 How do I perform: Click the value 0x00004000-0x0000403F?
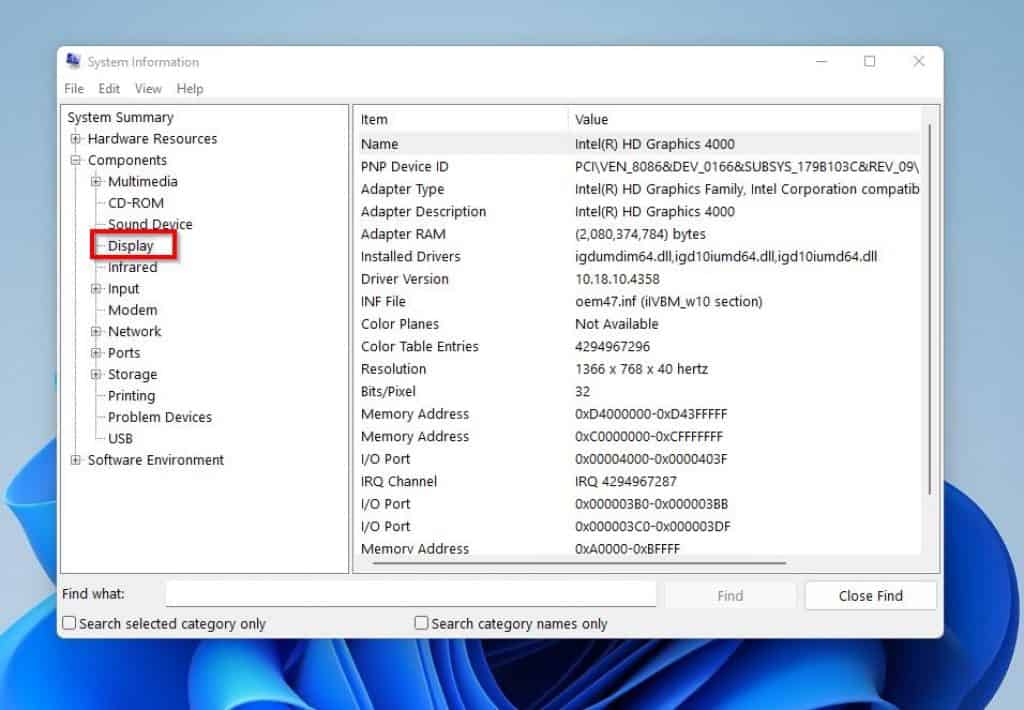pyautogui.click(x=651, y=459)
